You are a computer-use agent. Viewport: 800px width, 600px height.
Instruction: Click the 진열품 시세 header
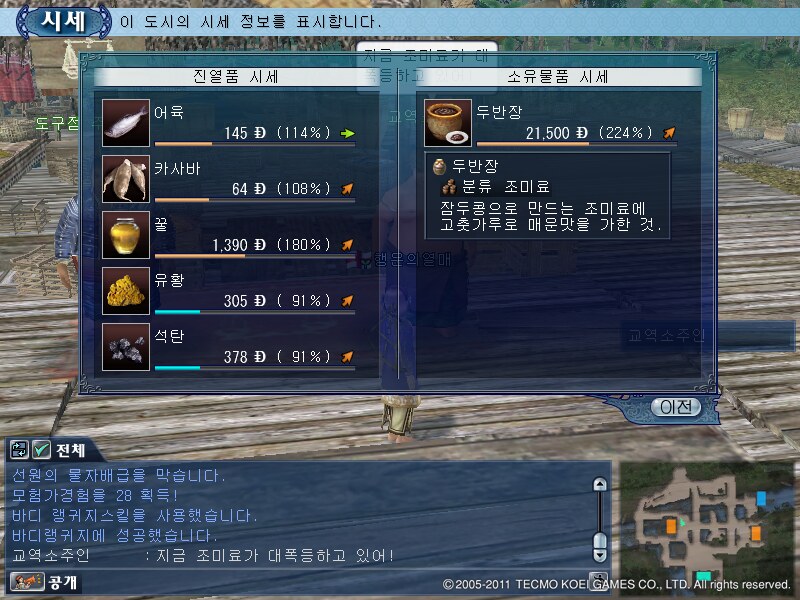click(x=236, y=77)
